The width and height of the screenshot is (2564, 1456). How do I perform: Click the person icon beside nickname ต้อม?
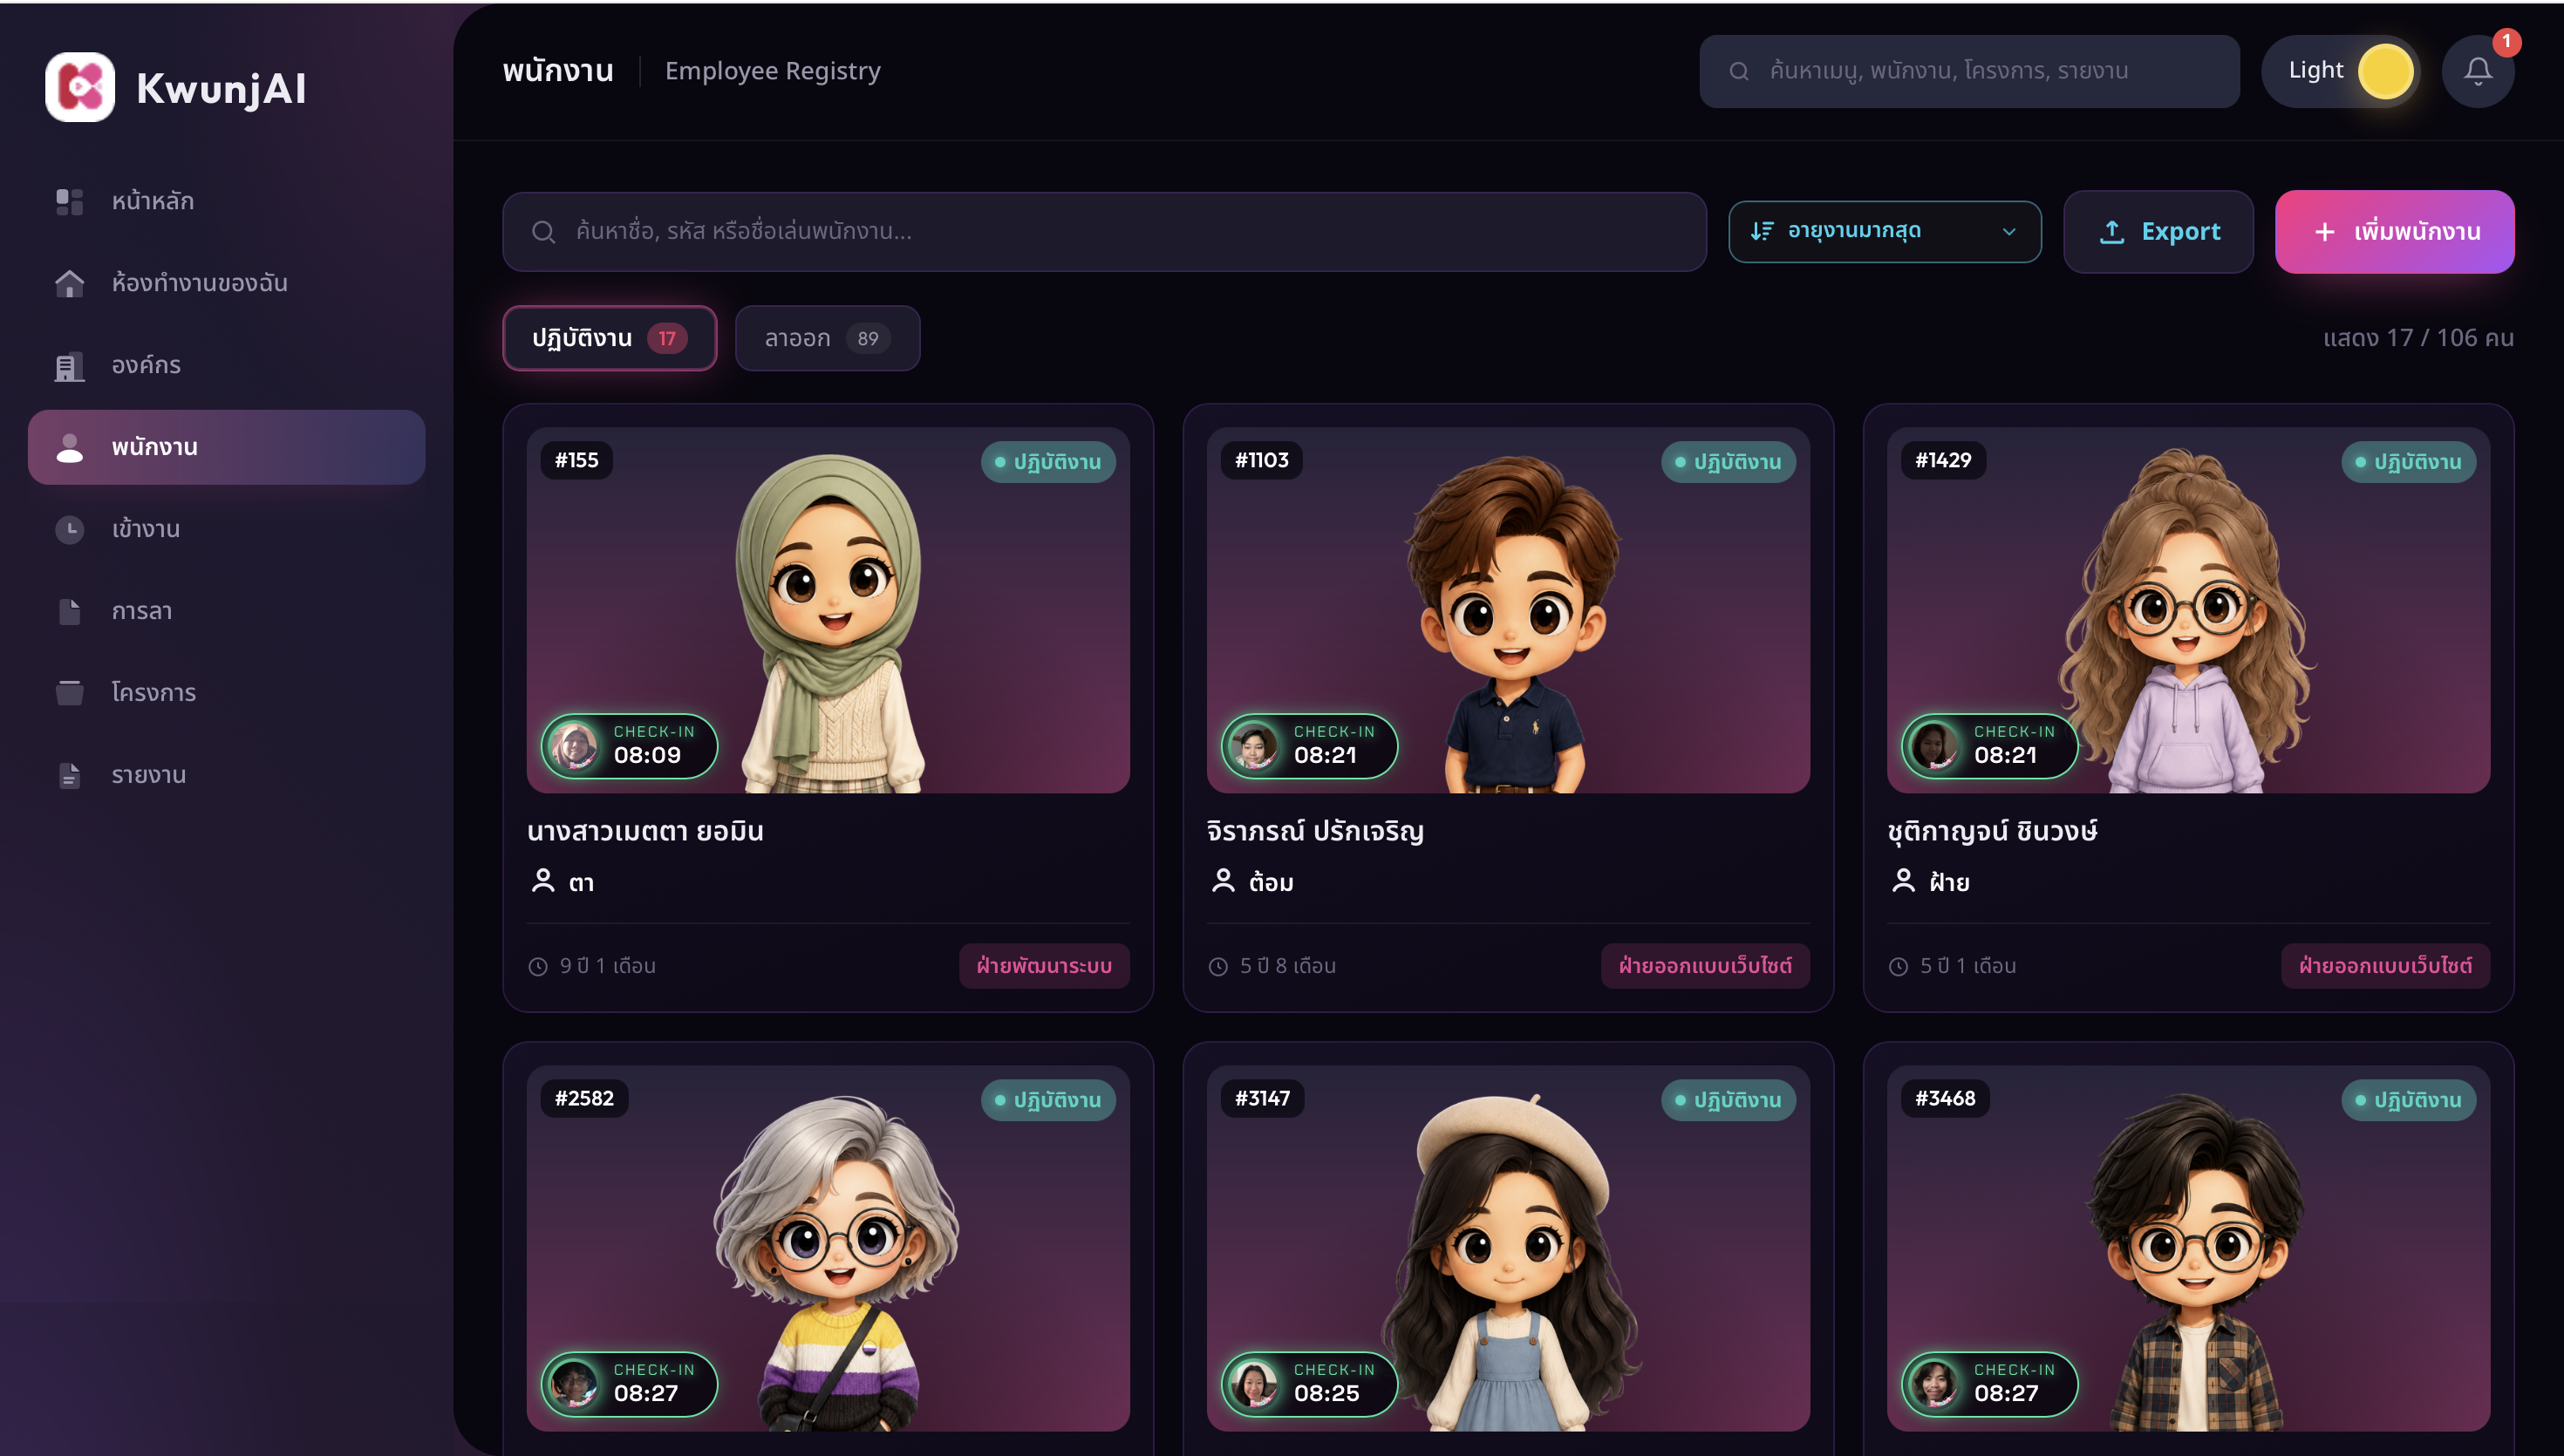(x=1223, y=881)
